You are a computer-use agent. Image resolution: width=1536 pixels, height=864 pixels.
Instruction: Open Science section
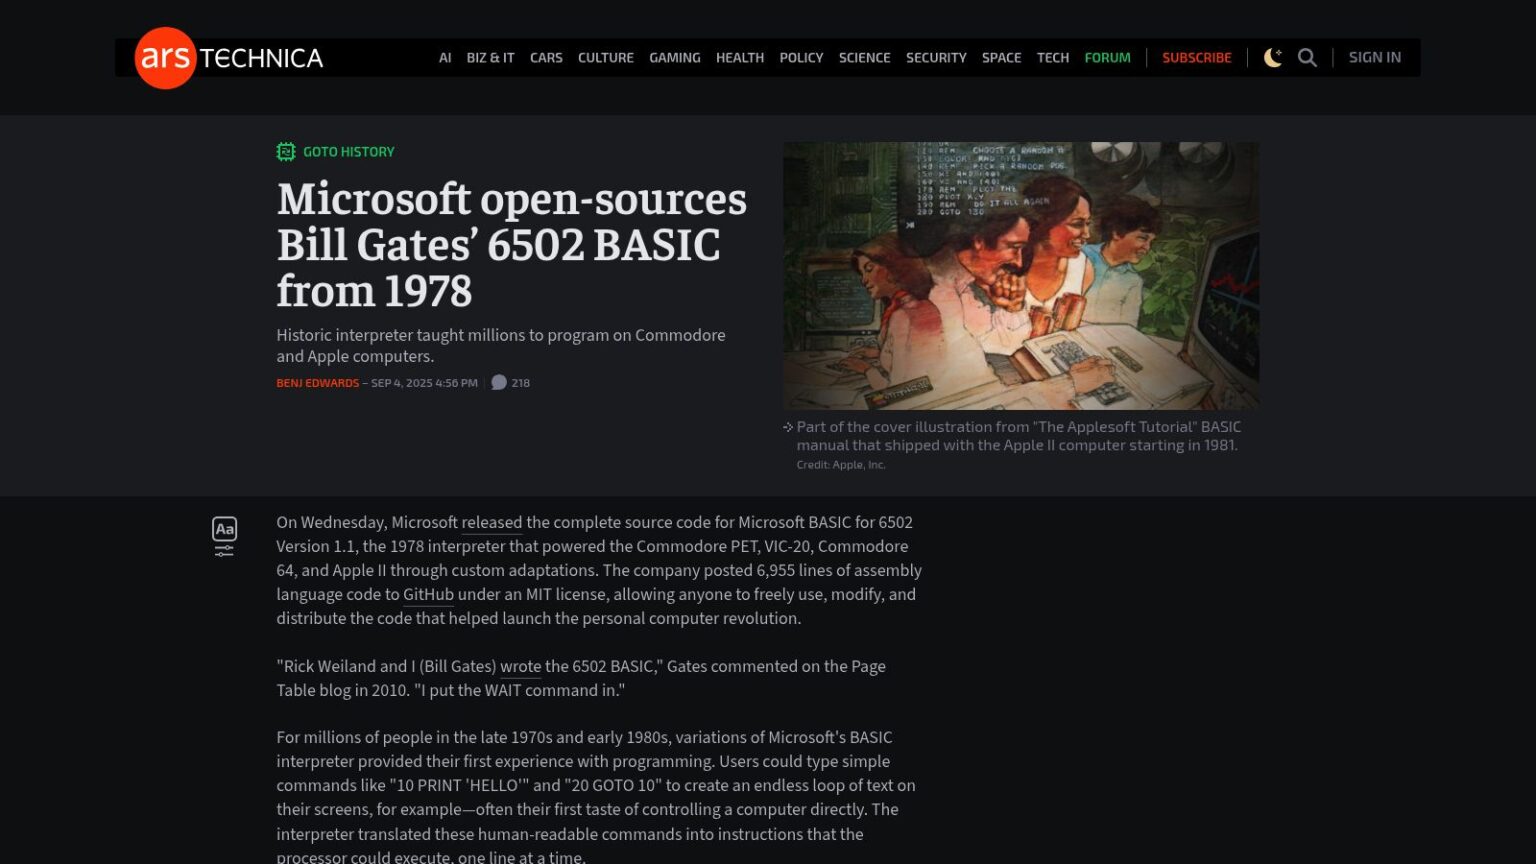coord(865,58)
